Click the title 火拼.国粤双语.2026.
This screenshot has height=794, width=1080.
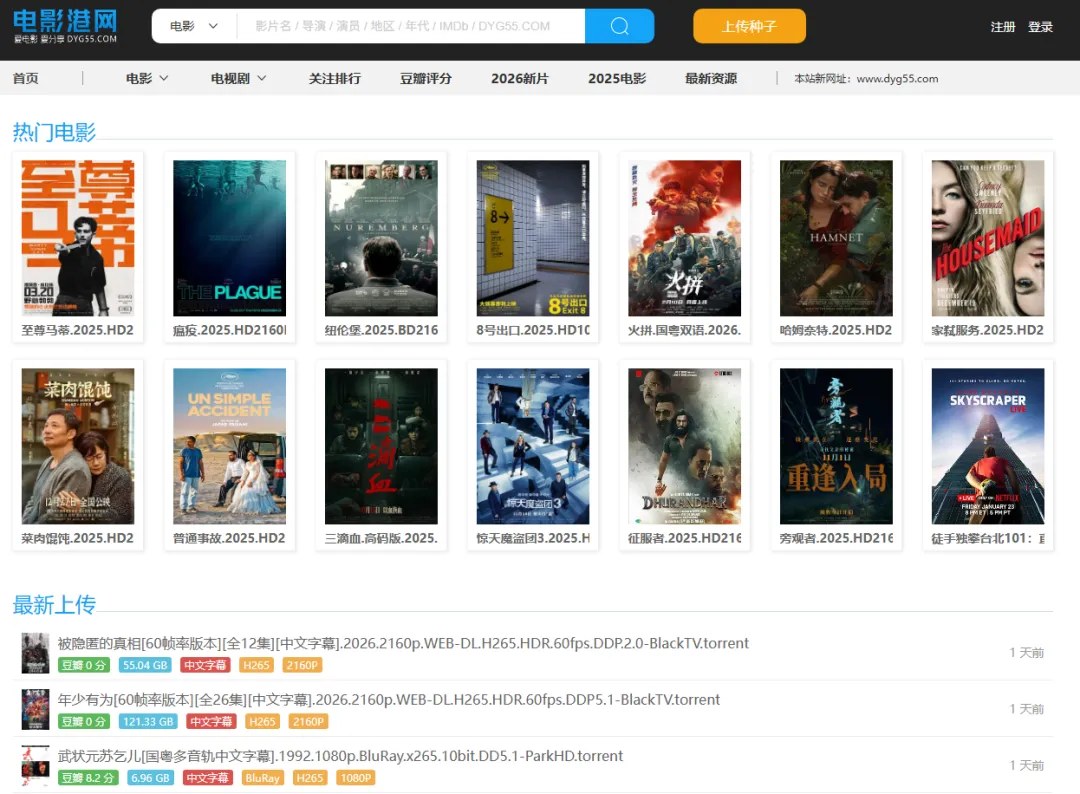click(x=685, y=330)
